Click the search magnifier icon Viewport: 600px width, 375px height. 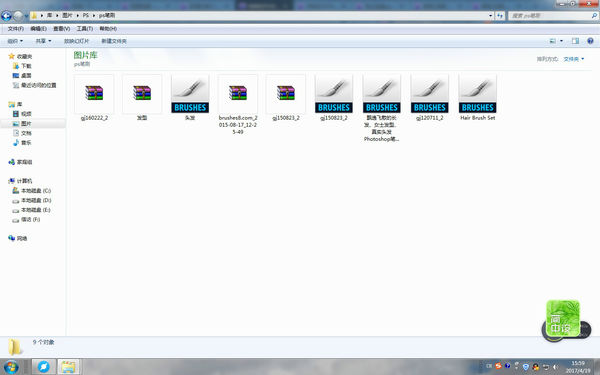[x=594, y=16]
